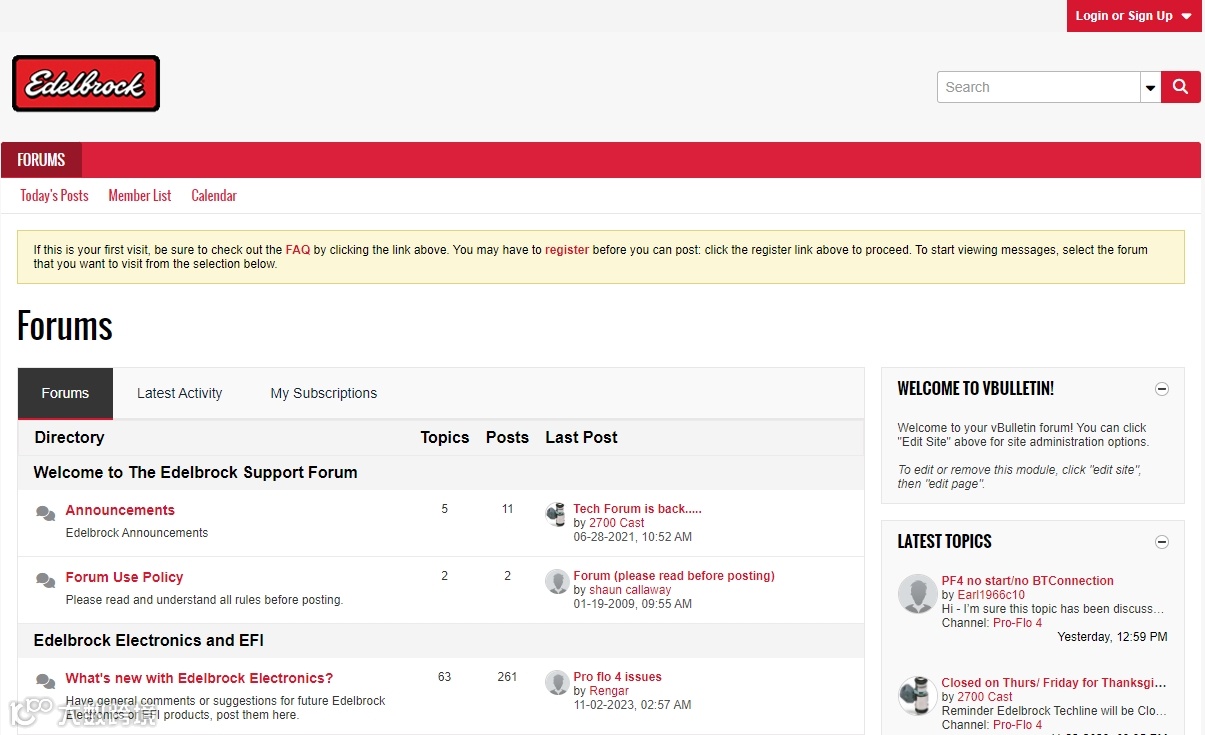Open 2700 Cast profile in Announcements row
The width and height of the screenshot is (1205, 735).
click(x=617, y=523)
